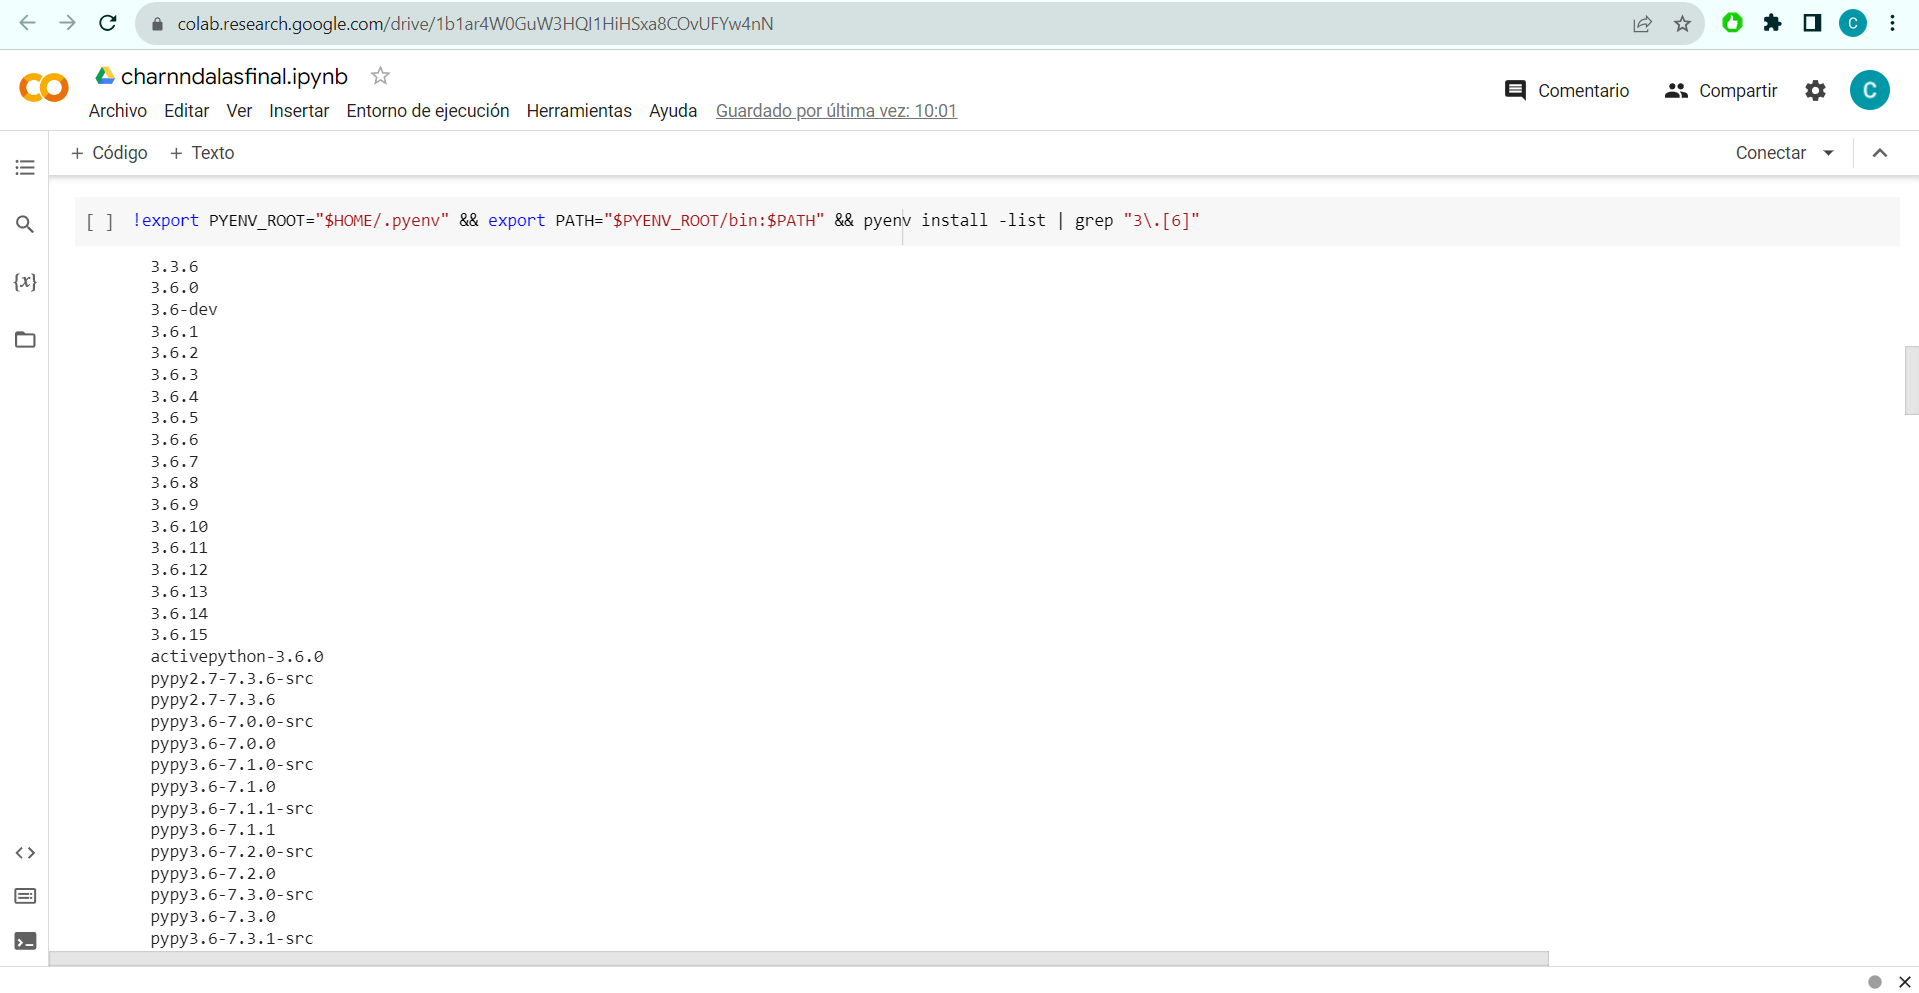This screenshot has width=1919, height=993.
Task: Open browser extensions puzzle icon
Action: click(x=1772, y=23)
